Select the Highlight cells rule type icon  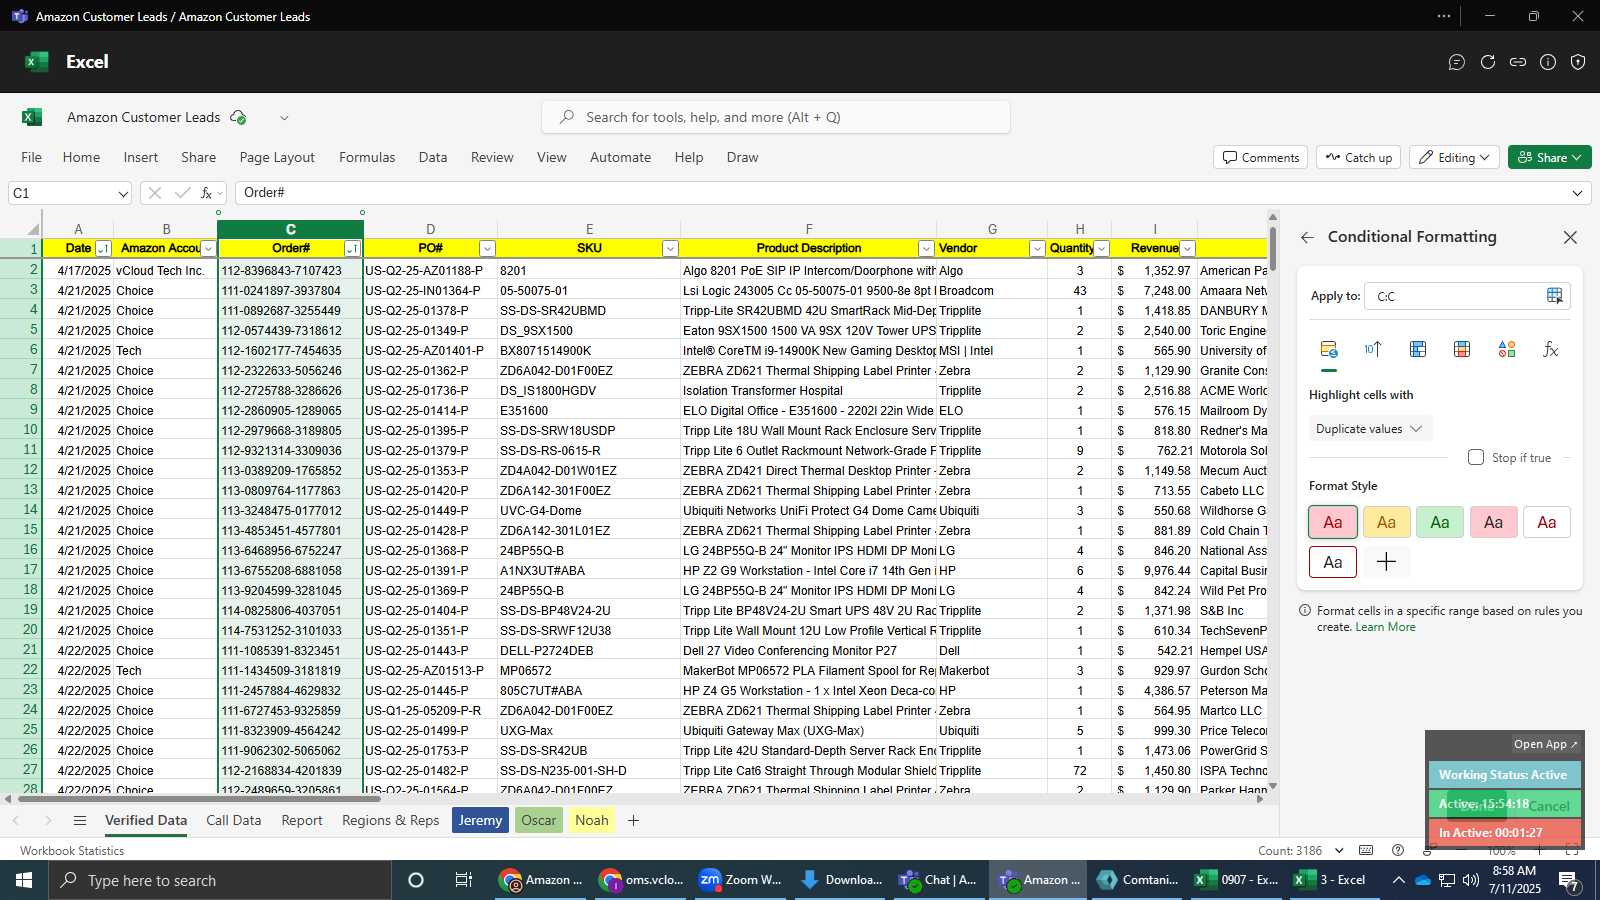tap(1328, 349)
